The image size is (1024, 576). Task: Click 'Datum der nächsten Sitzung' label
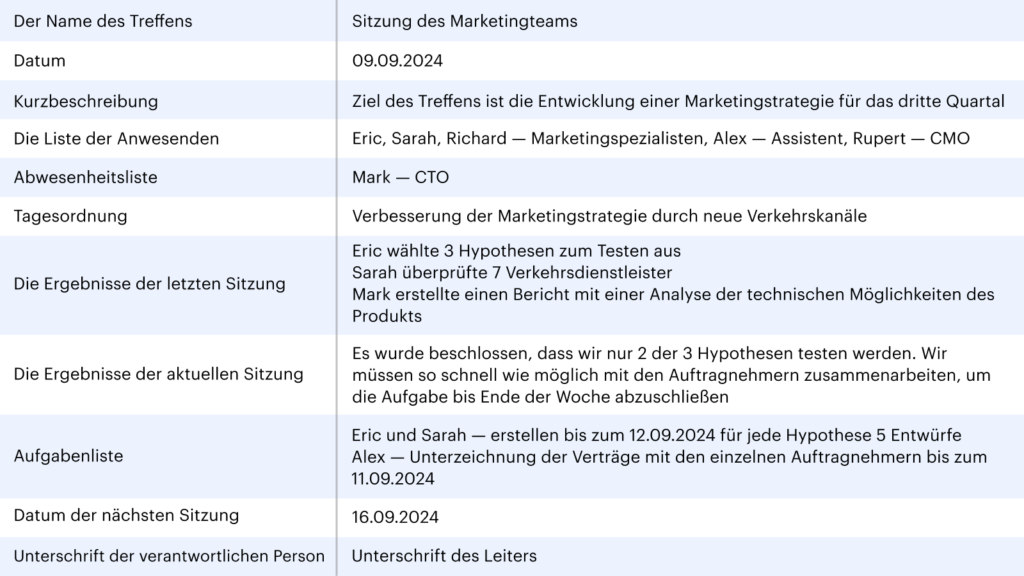pos(126,515)
